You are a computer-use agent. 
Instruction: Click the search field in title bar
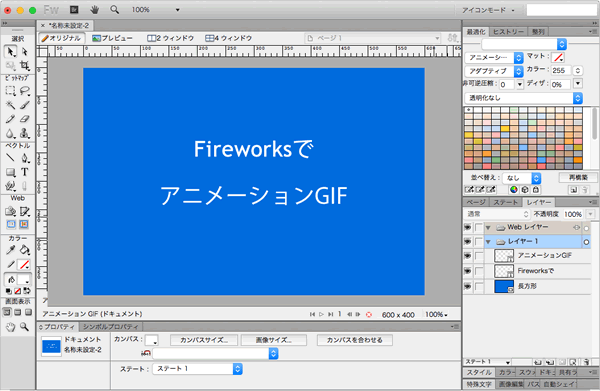click(x=562, y=10)
